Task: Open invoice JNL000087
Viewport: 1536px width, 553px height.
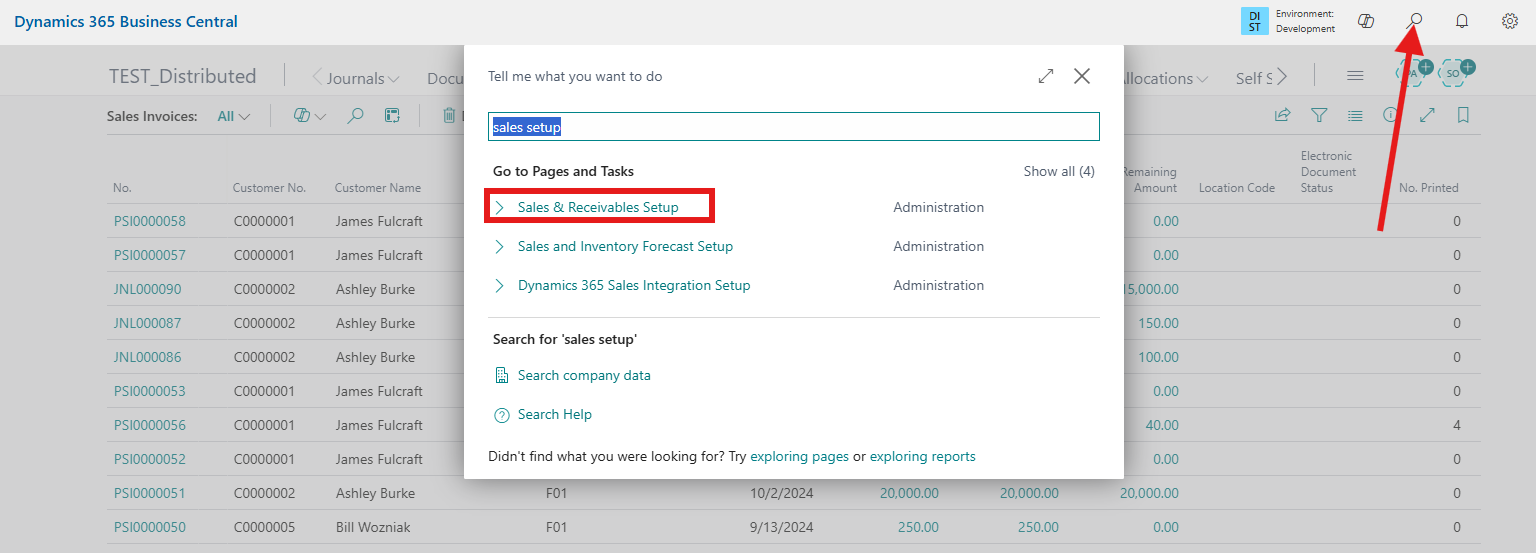Action: (148, 323)
